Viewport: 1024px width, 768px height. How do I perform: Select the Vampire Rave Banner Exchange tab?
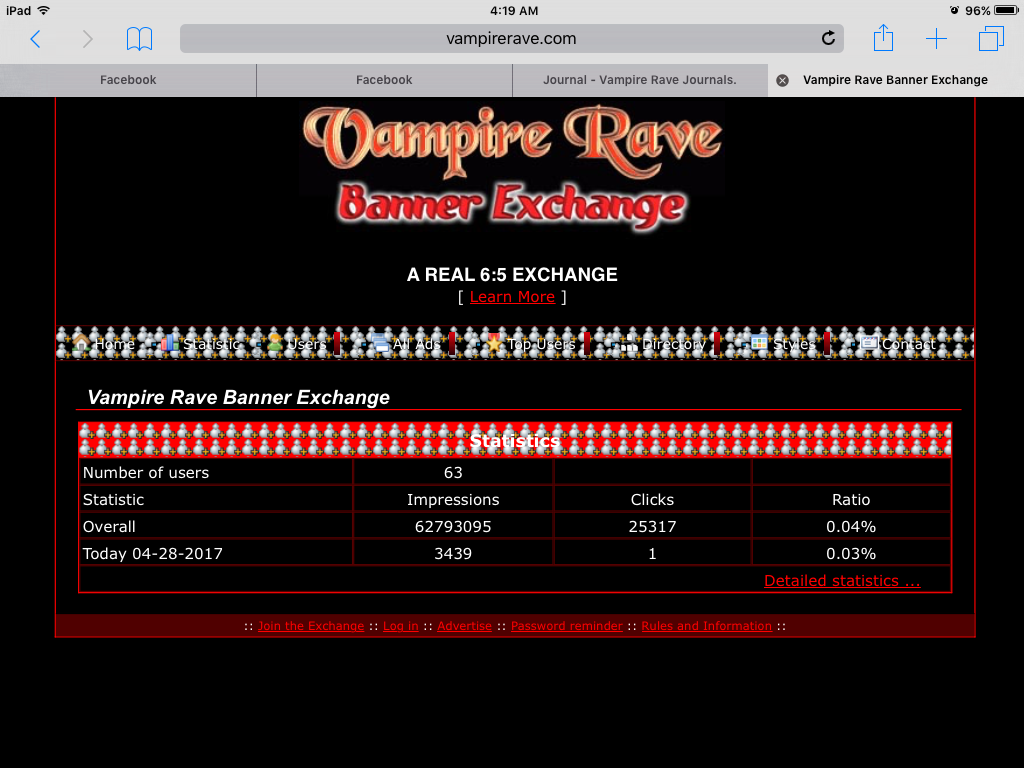point(895,80)
